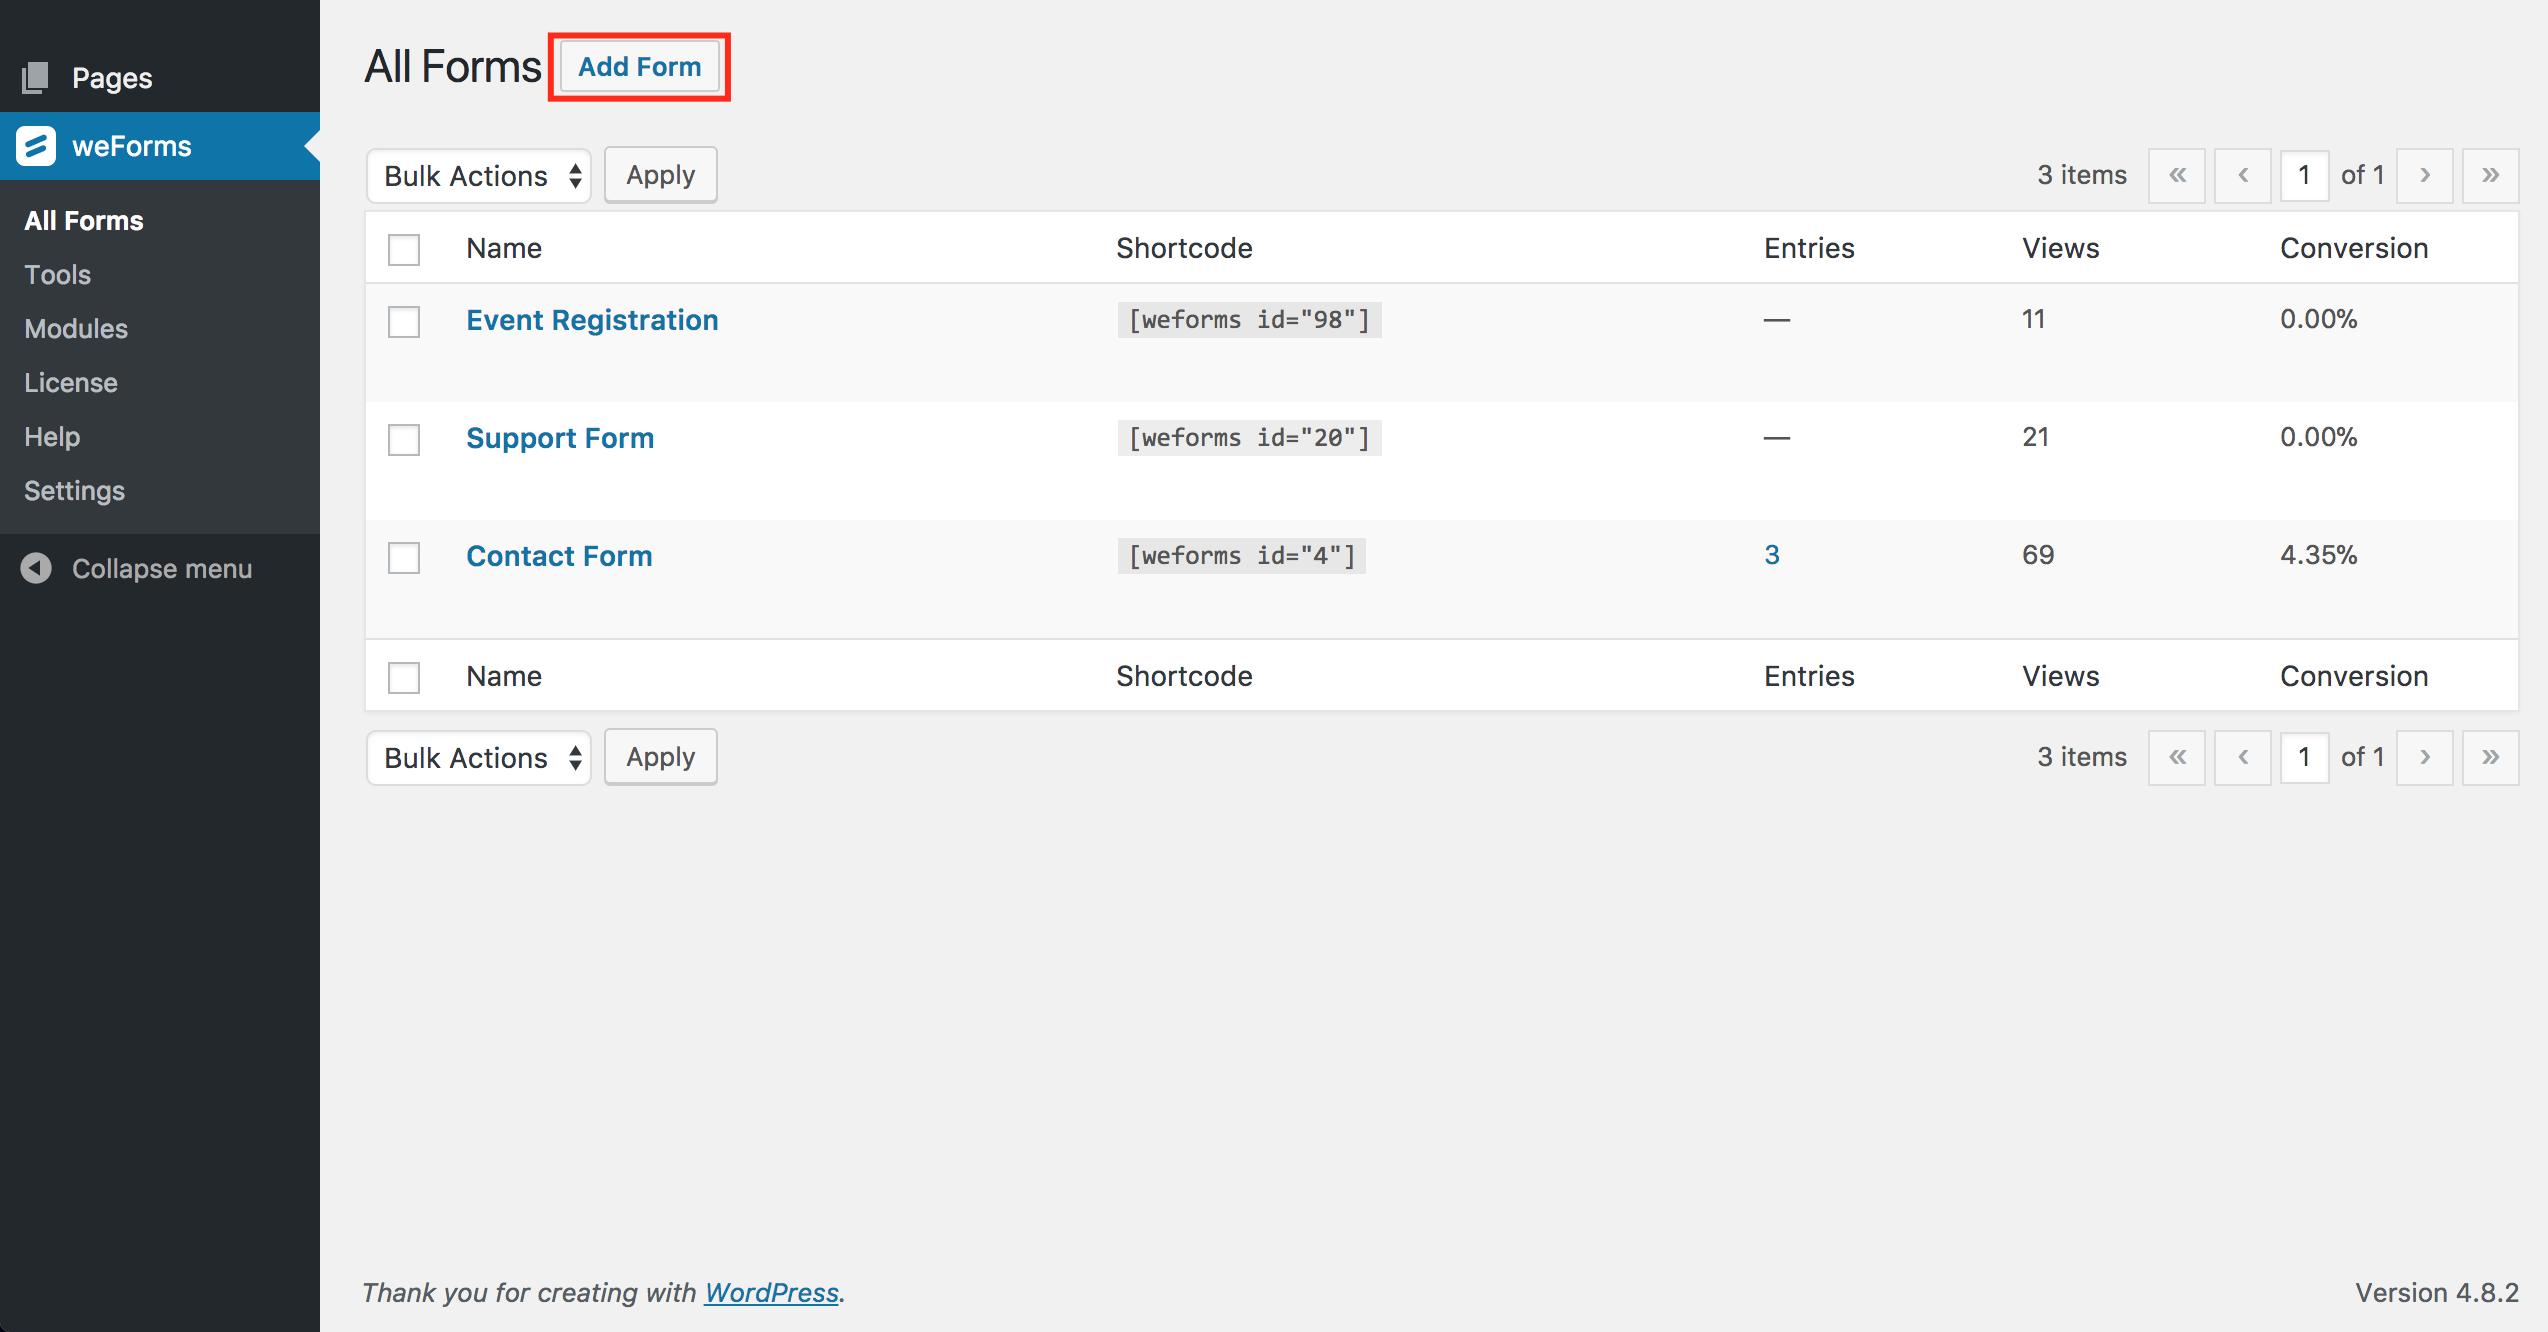Go to last page in top pagination
This screenshot has width=2548, height=1332.
[x=2491, y=176]
